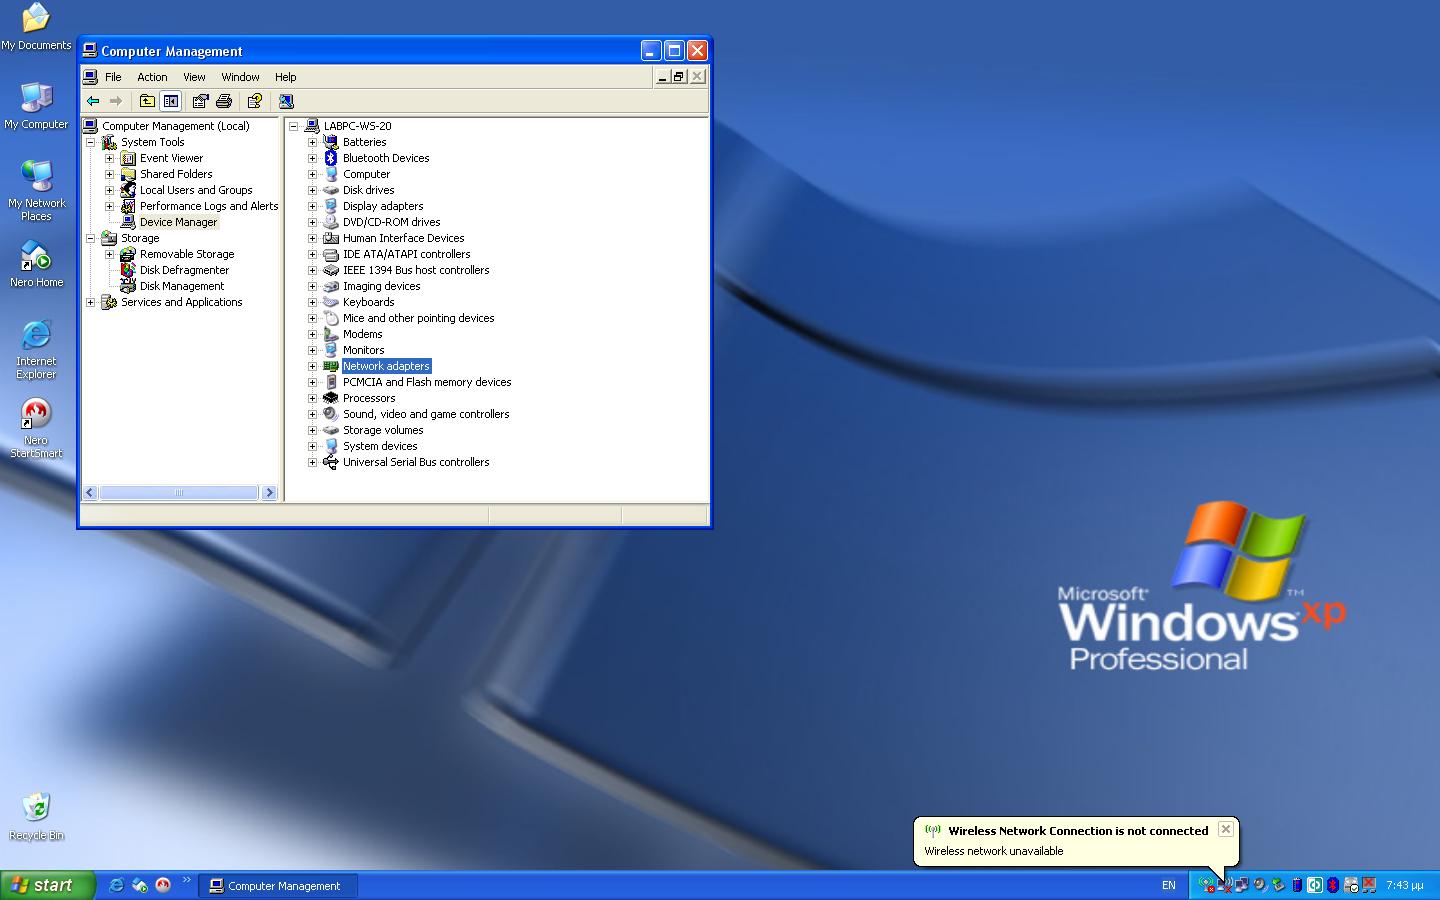Expand Services and Applications node
The height and width of the screenshot is (900, 1440).
(90, 302)
